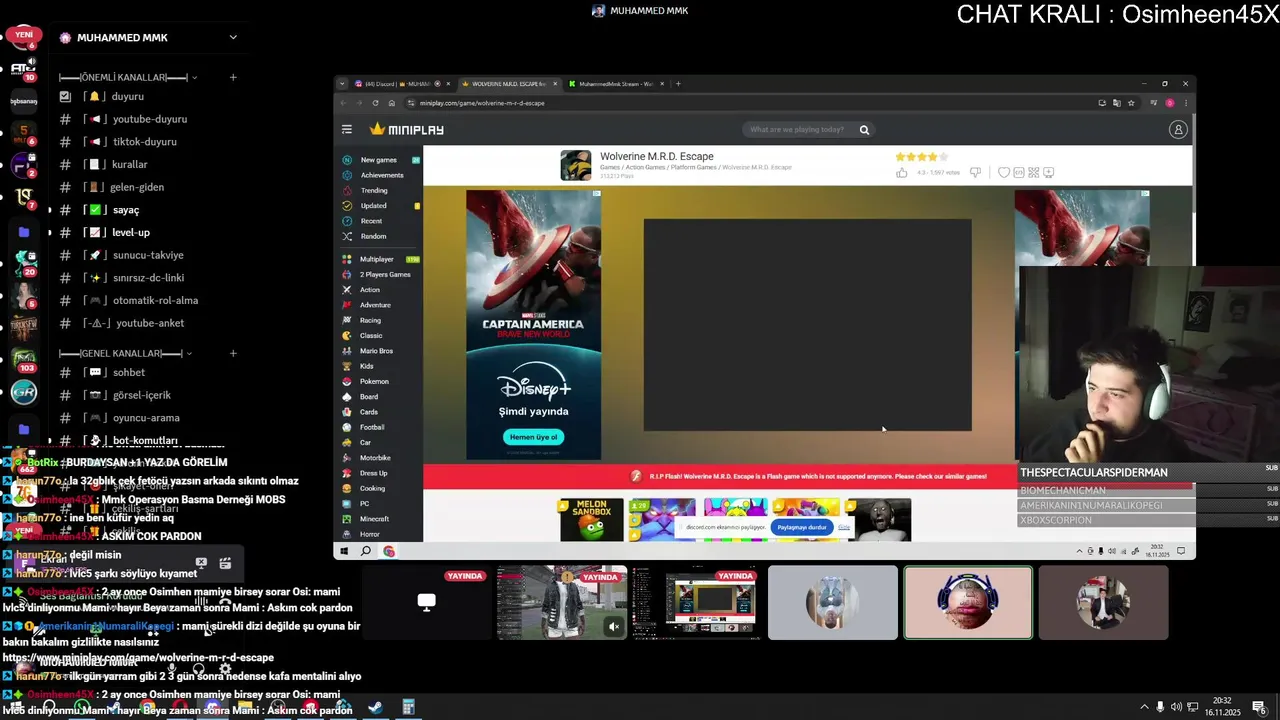Add channel to ÖNEMLİ KANALLAR
The width and height of the screenshot is (1280, 720).
[x=233, y=77]
